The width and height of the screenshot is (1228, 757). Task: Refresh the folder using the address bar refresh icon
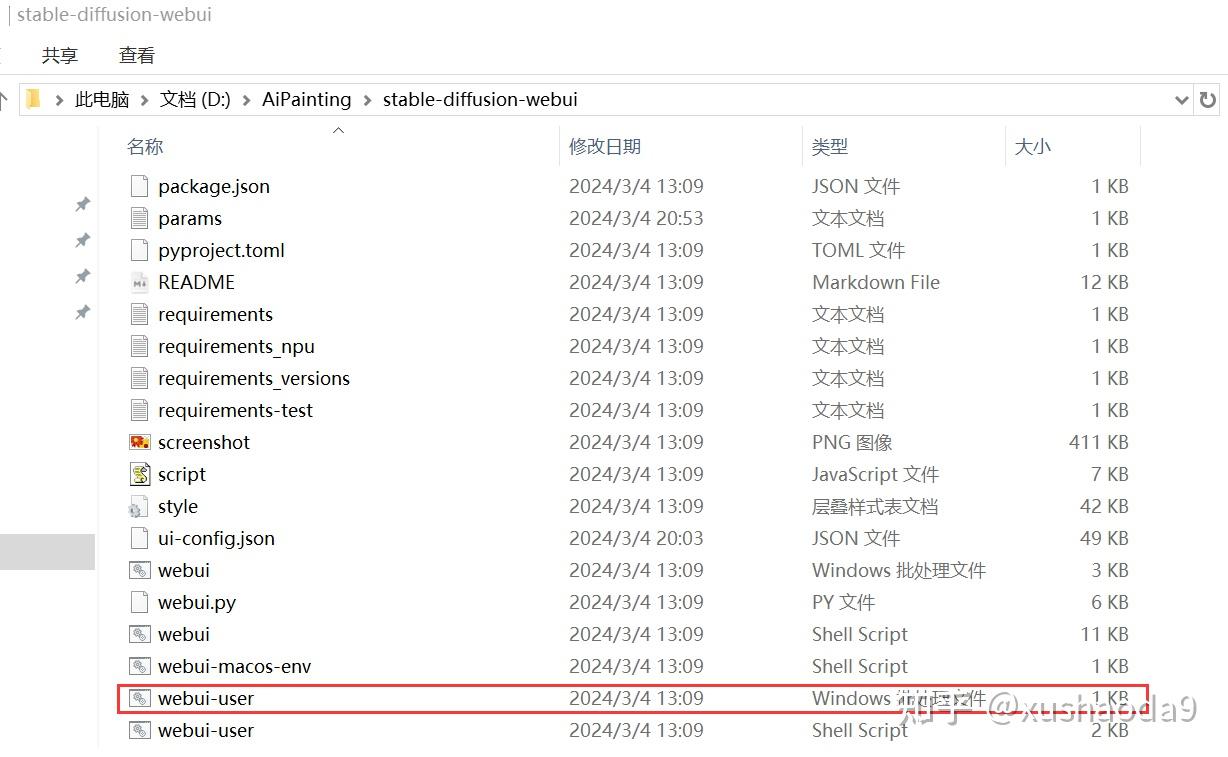1208,100
